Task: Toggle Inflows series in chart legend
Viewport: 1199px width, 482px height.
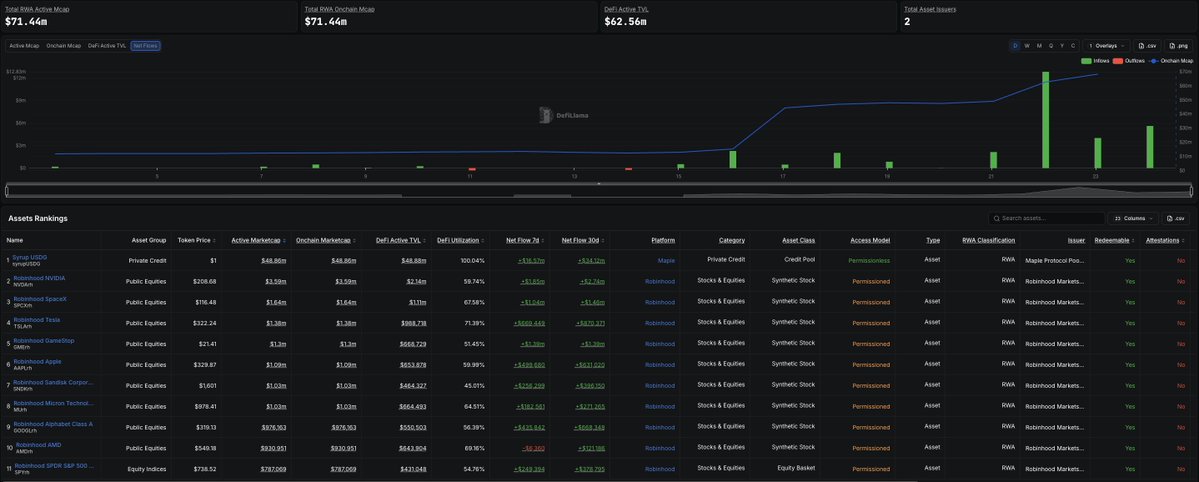Action: pyautogui.click(x=1095, y=60)
